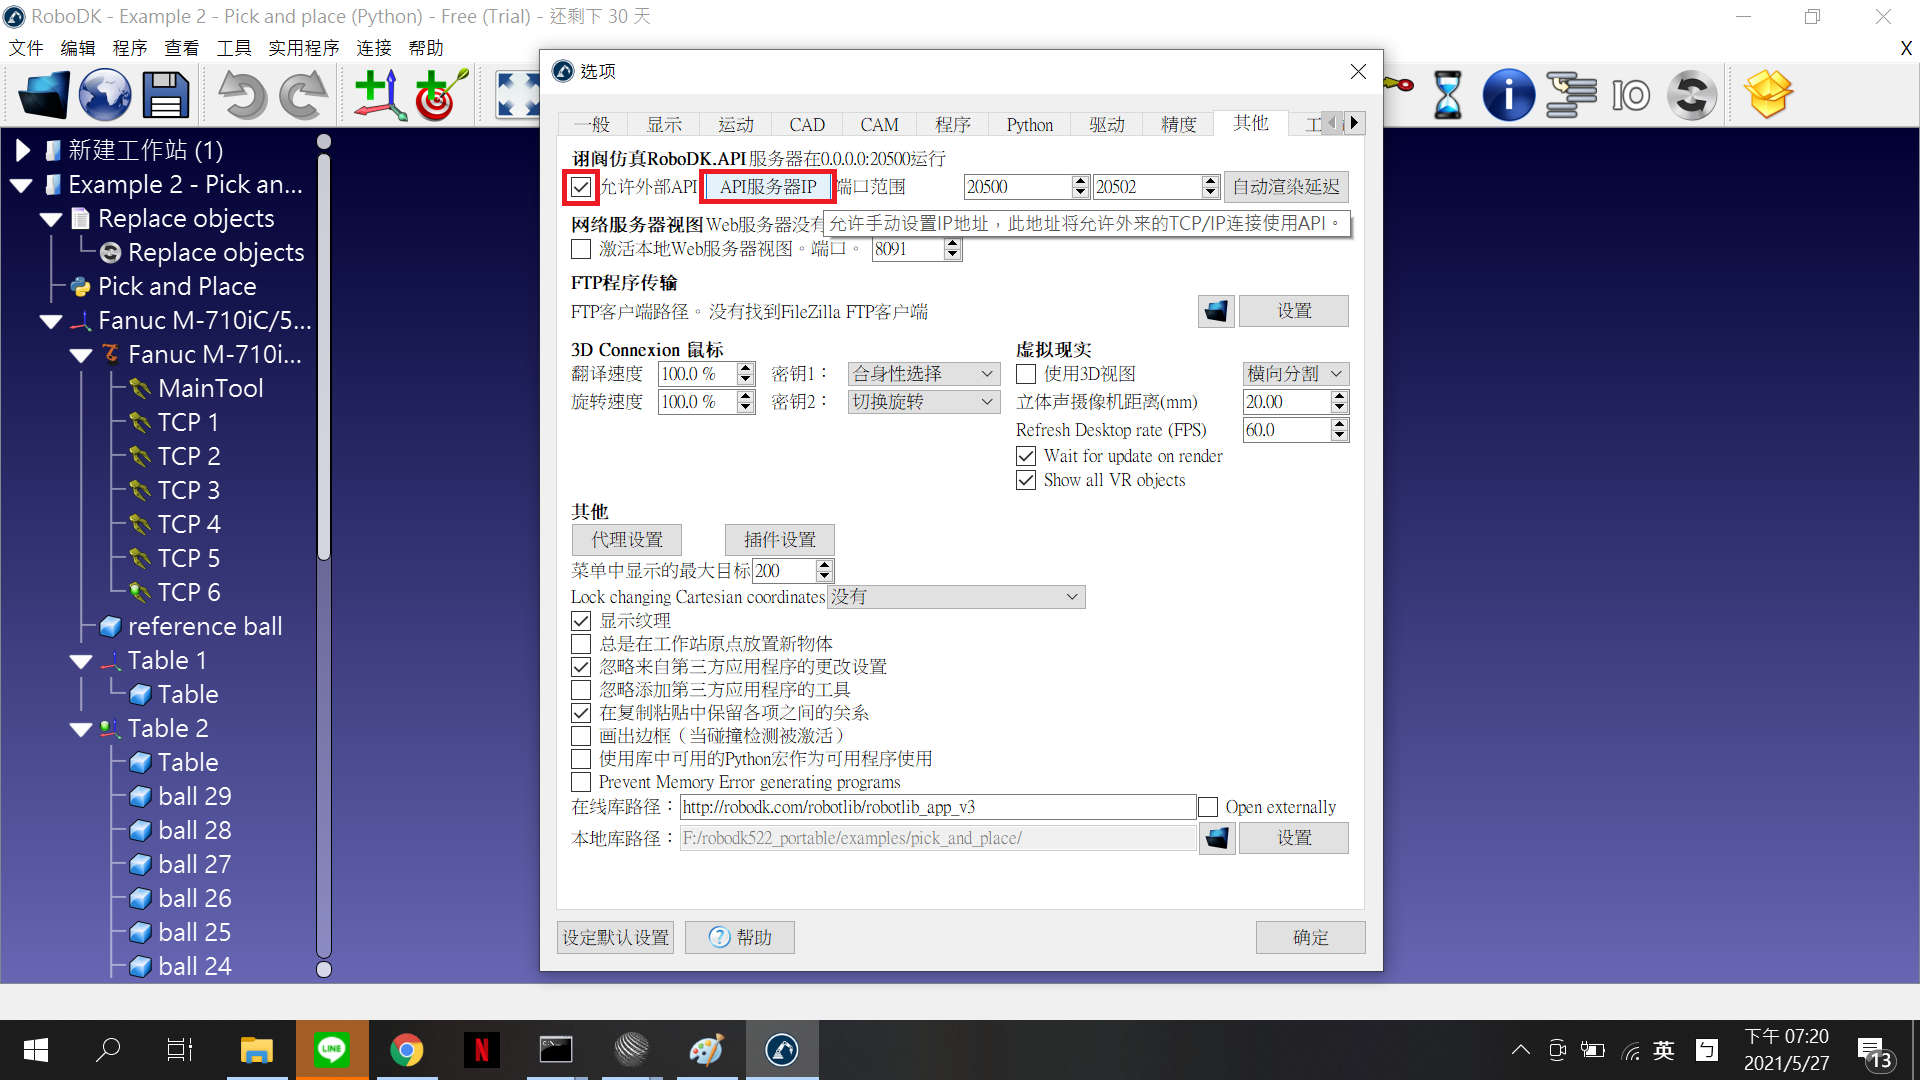Open the 横向分割 dropdown
Screen dimensions: 1920x1080
(1295, 374)
